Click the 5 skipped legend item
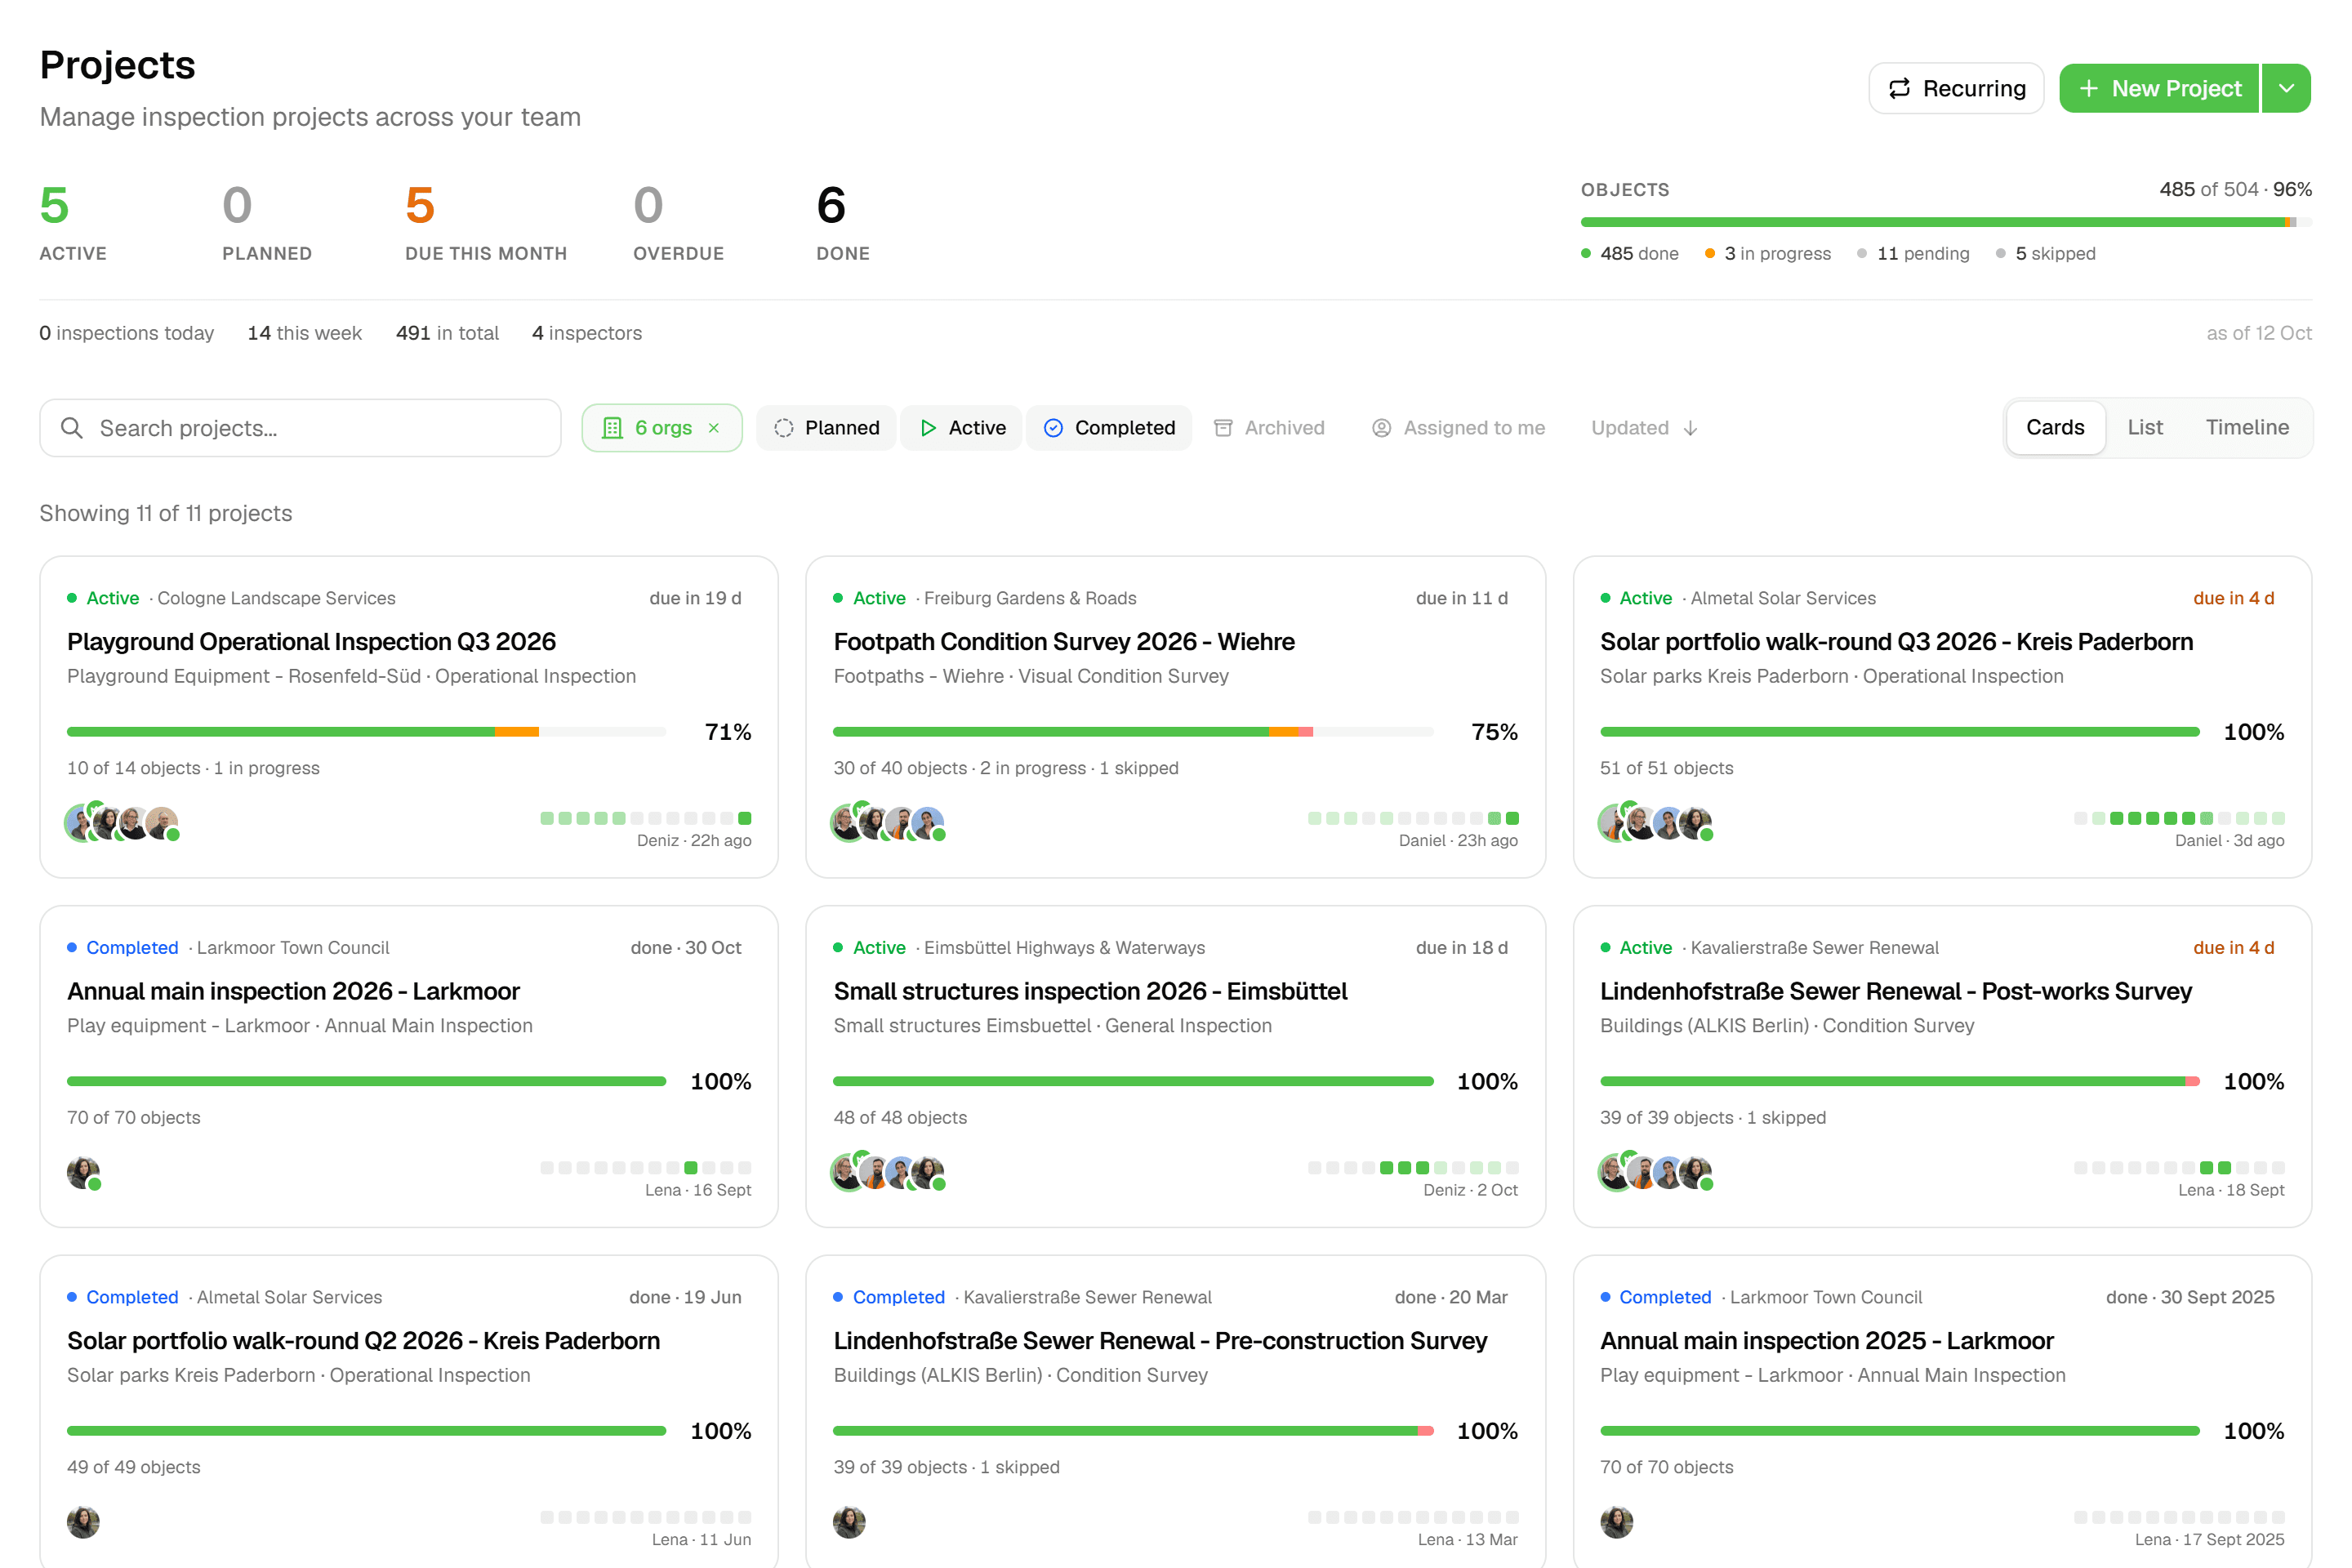The image size is (2352, 1568). [x=2045, y=254]
